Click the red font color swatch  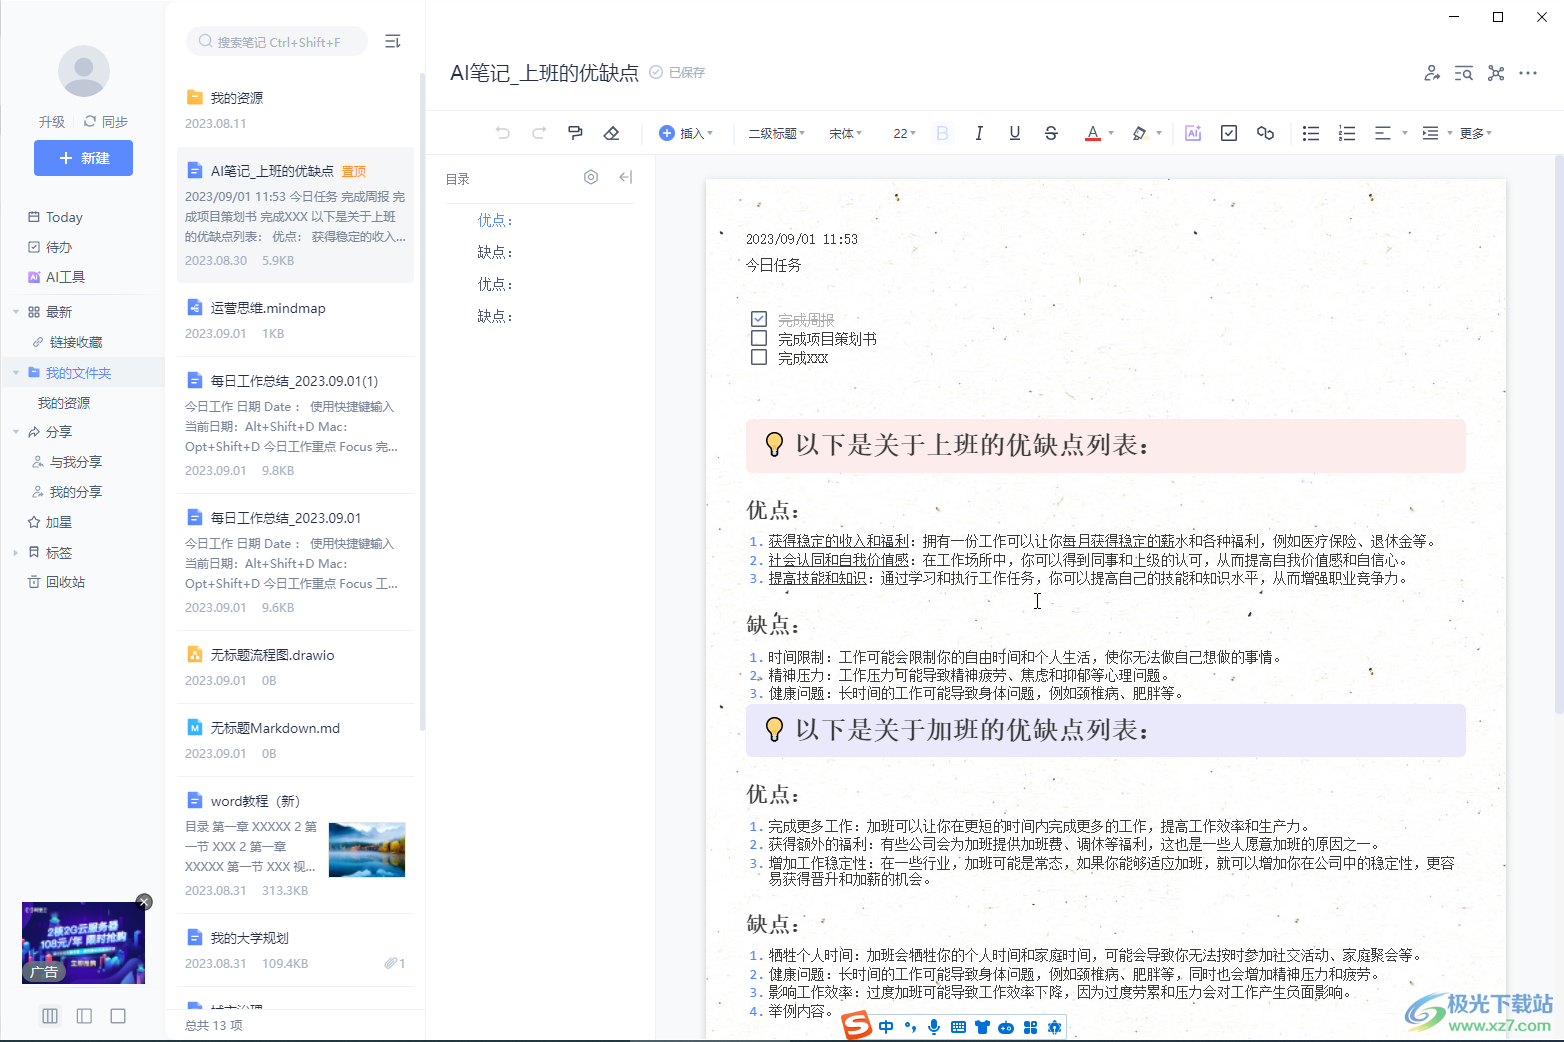click(1092, 133)
